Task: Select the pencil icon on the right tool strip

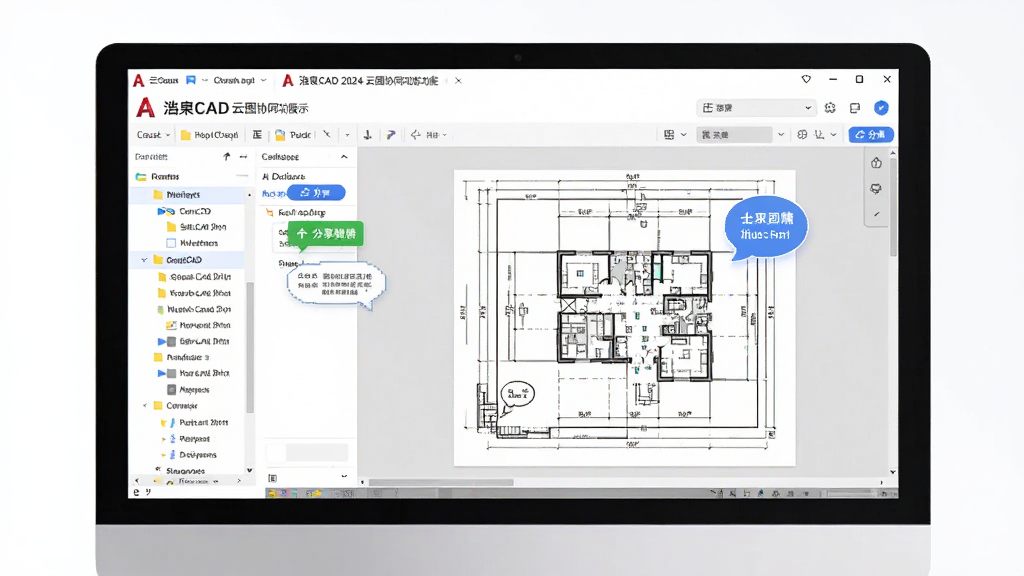Action: point(876,214)
